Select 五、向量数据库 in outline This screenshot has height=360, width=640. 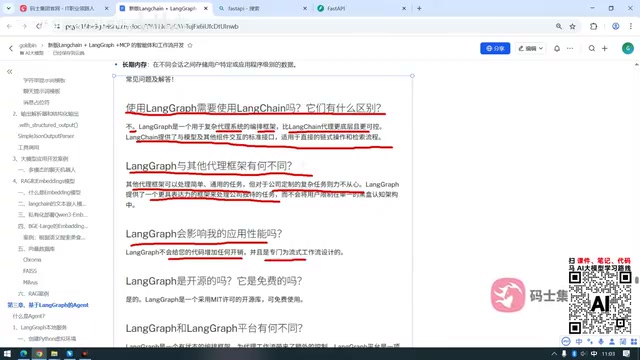(x=36, y=249)
